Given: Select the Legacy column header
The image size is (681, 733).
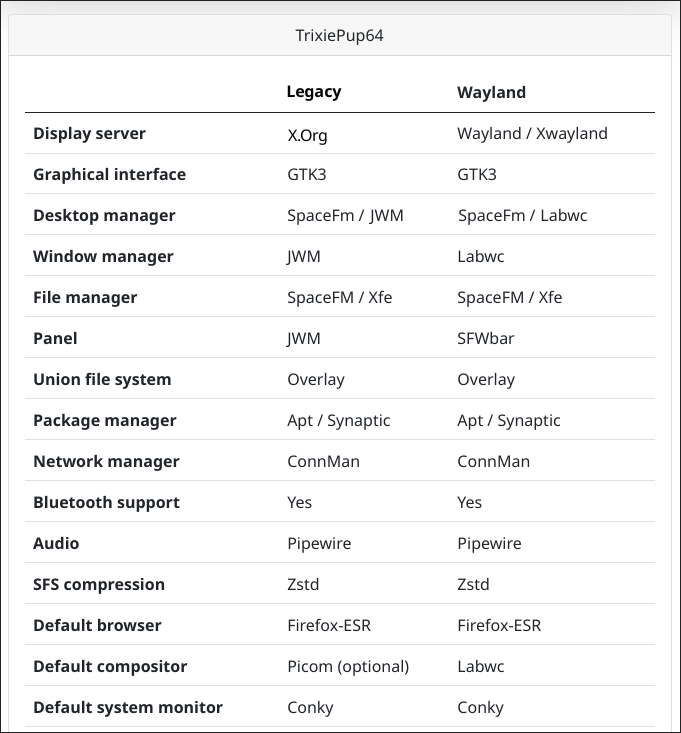Looking at the screenshot, I should 314,92.
